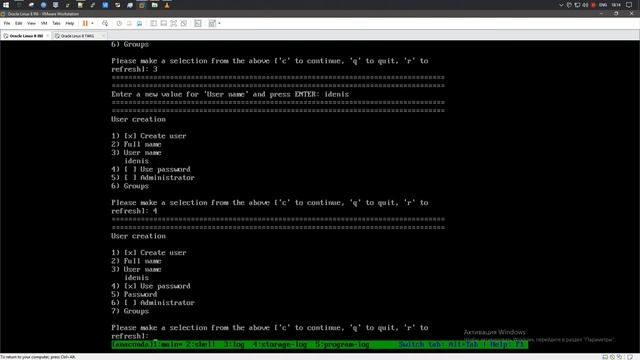Click the revert to snapshot icon
The width and height of the screenshot is (640, 360).
[x=129, y=23]
